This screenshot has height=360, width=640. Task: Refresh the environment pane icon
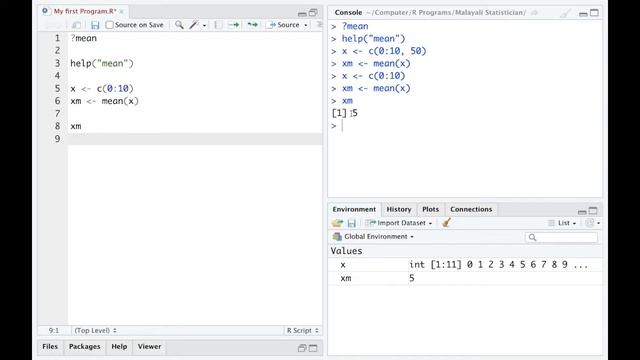click(589, 223)
